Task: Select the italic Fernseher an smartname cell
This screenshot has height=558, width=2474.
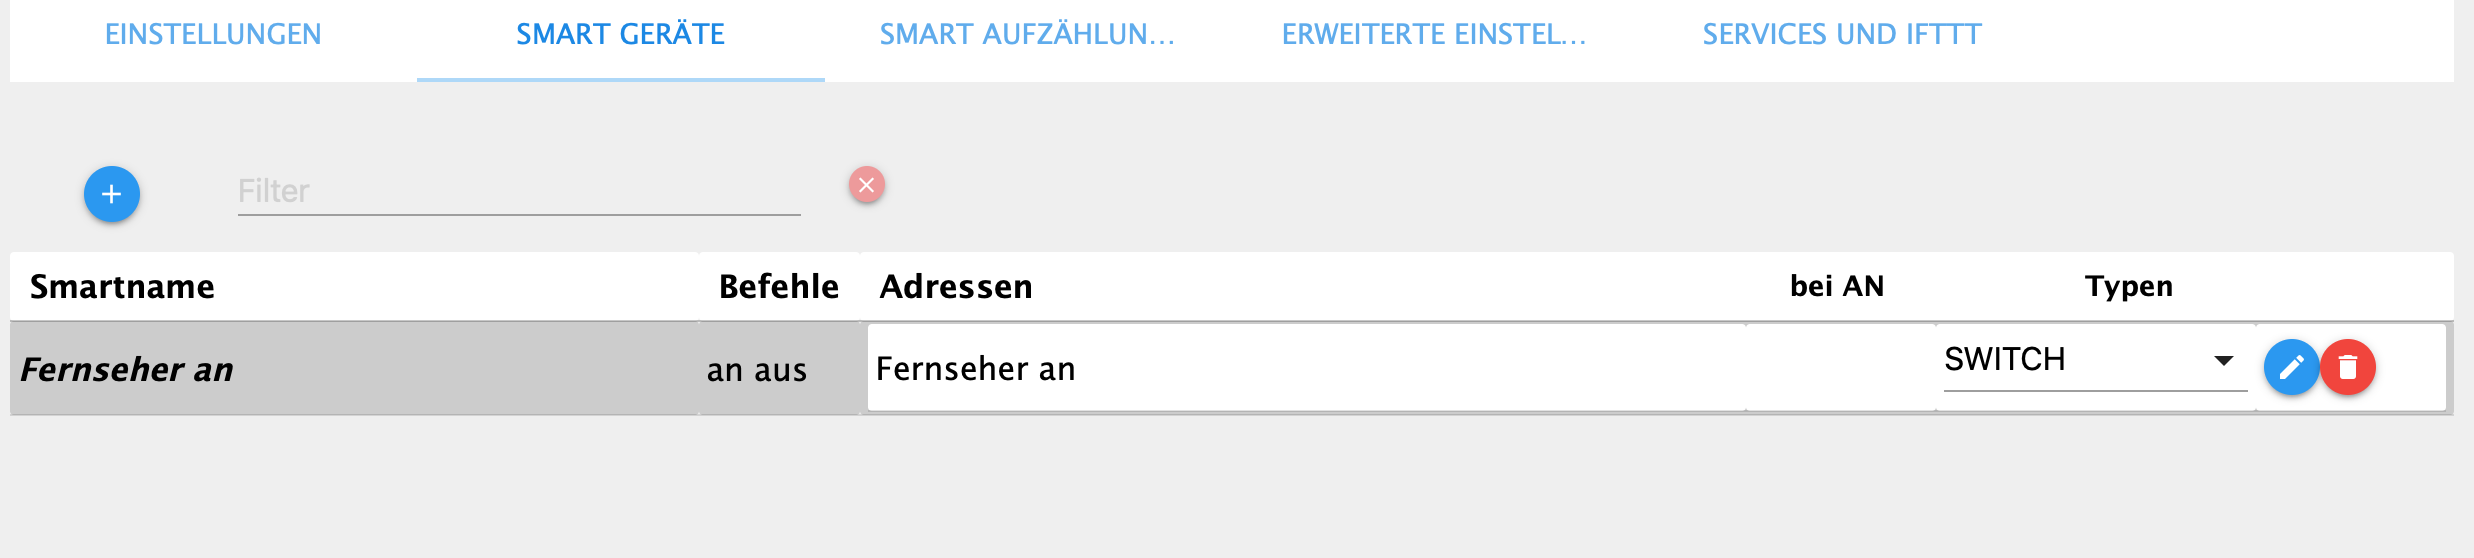Action: (x=127, y=370)
